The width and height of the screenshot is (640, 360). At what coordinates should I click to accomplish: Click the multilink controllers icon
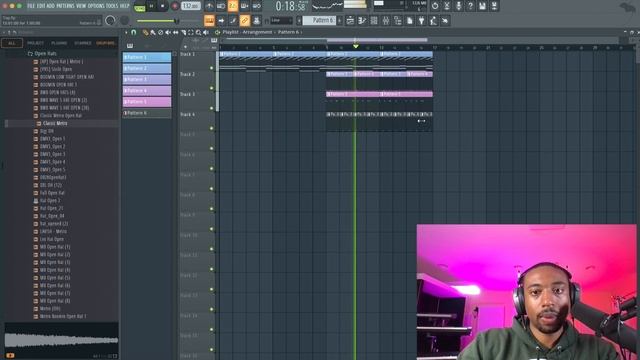(256, 20)
